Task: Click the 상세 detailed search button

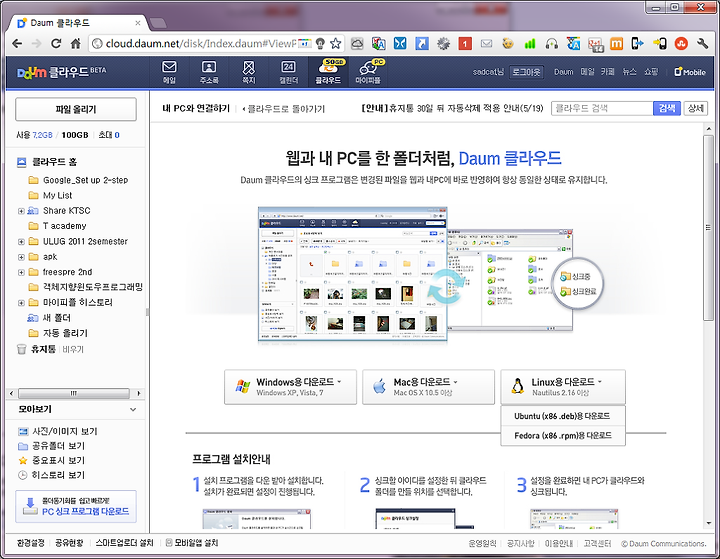Action: pyautogui.click(x=696, y=108)
